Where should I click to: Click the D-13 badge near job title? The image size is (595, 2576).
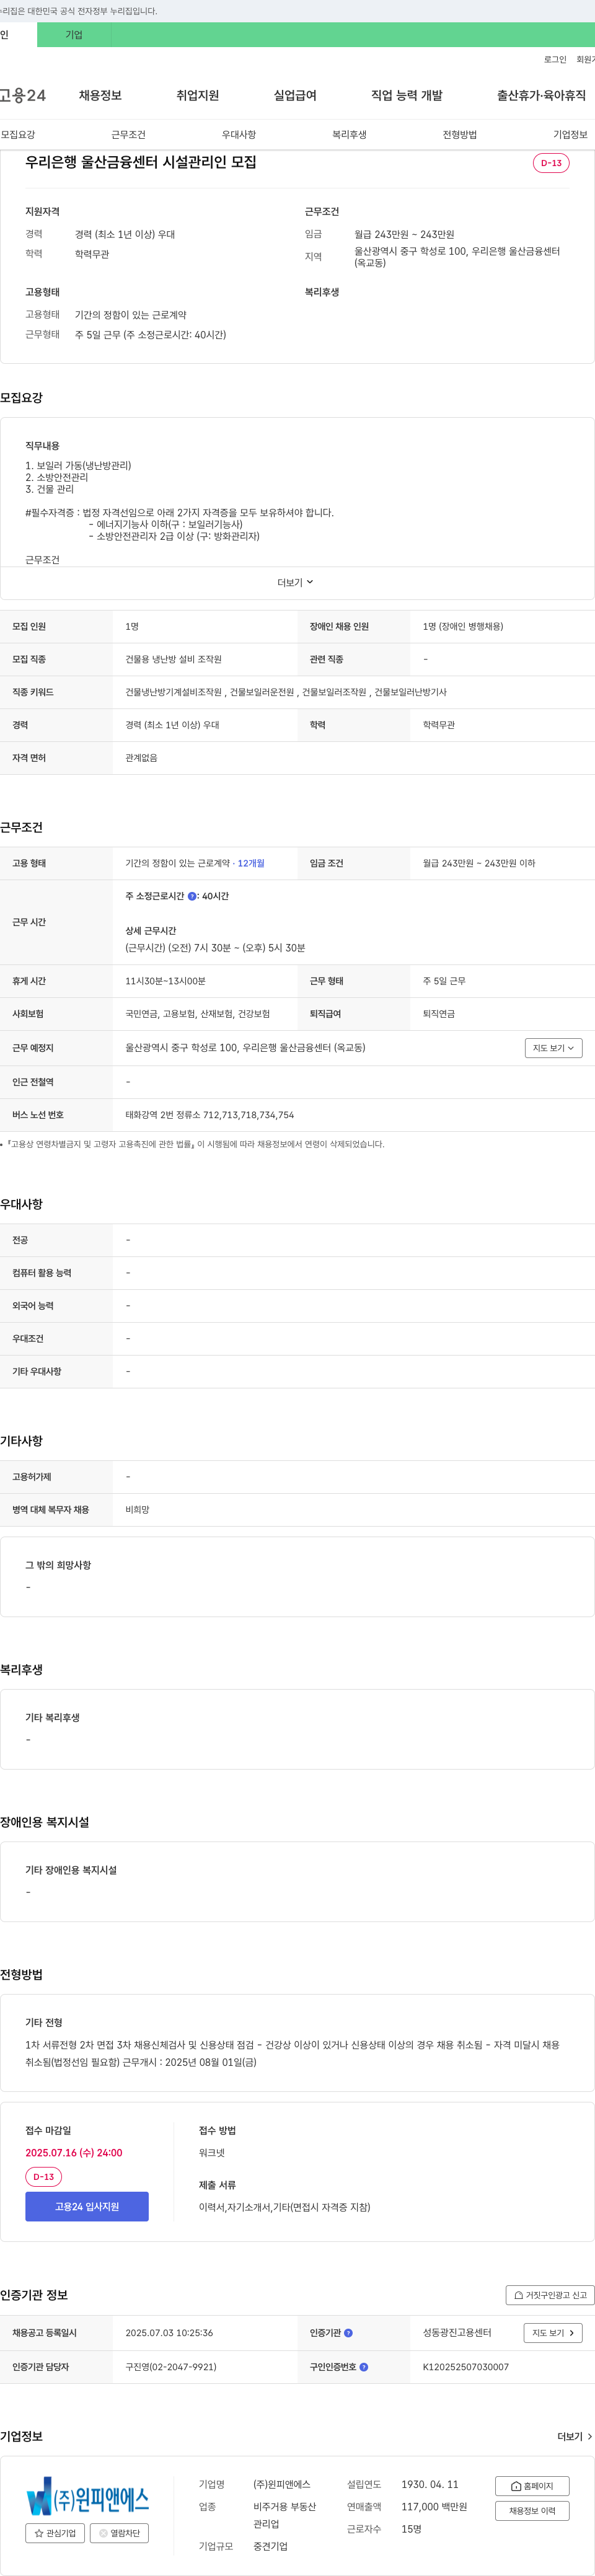pos(551,163)
